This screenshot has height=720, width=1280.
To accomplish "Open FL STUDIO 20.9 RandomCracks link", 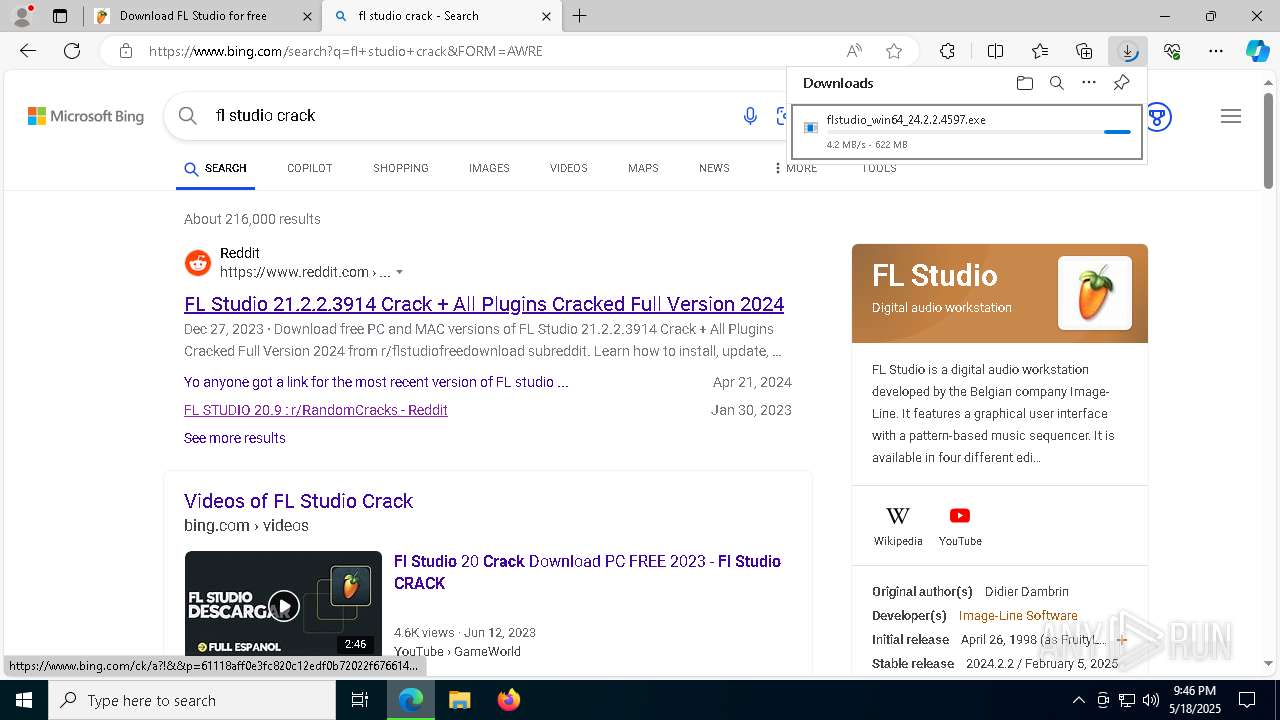I will tap(316, 410).
